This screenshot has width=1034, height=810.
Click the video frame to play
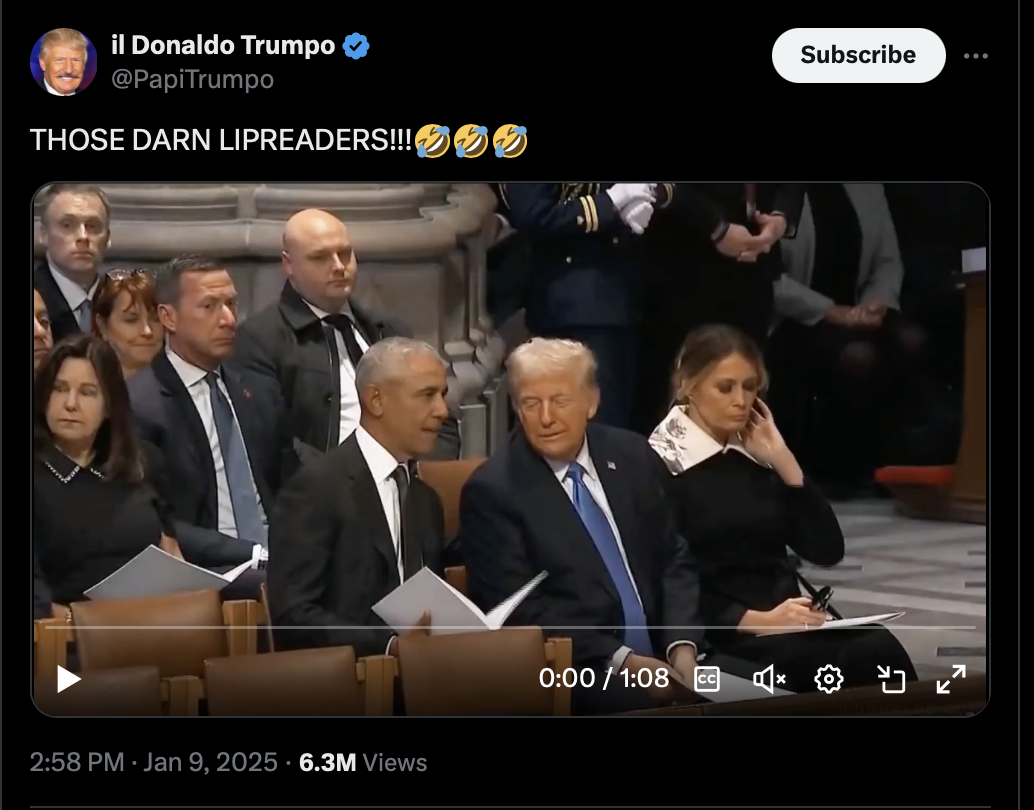click(510, 409)
